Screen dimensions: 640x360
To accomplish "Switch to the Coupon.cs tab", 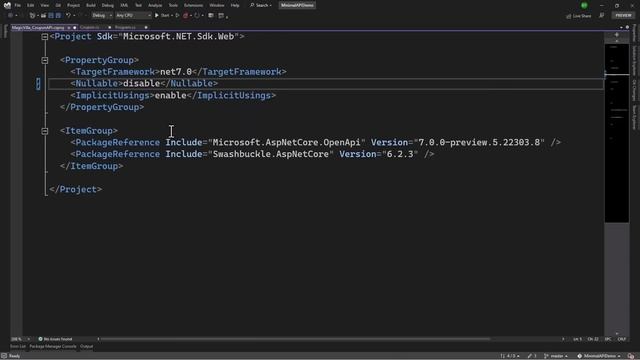I will coord(89,27).
